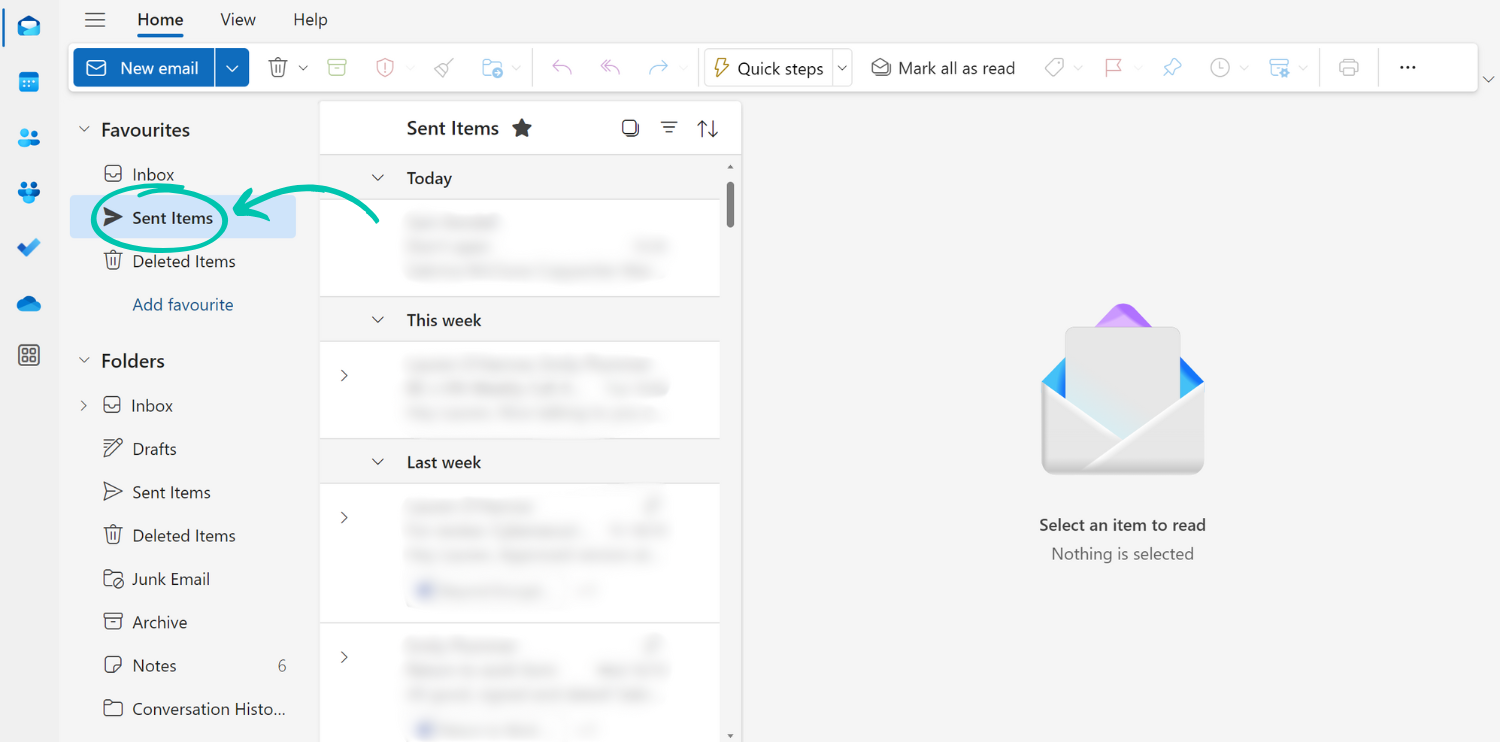Viewport: 1500px width, 742px height.
Task: Select the filter icon above the message list
Action: pyautogui.click(x=668, y=128)
